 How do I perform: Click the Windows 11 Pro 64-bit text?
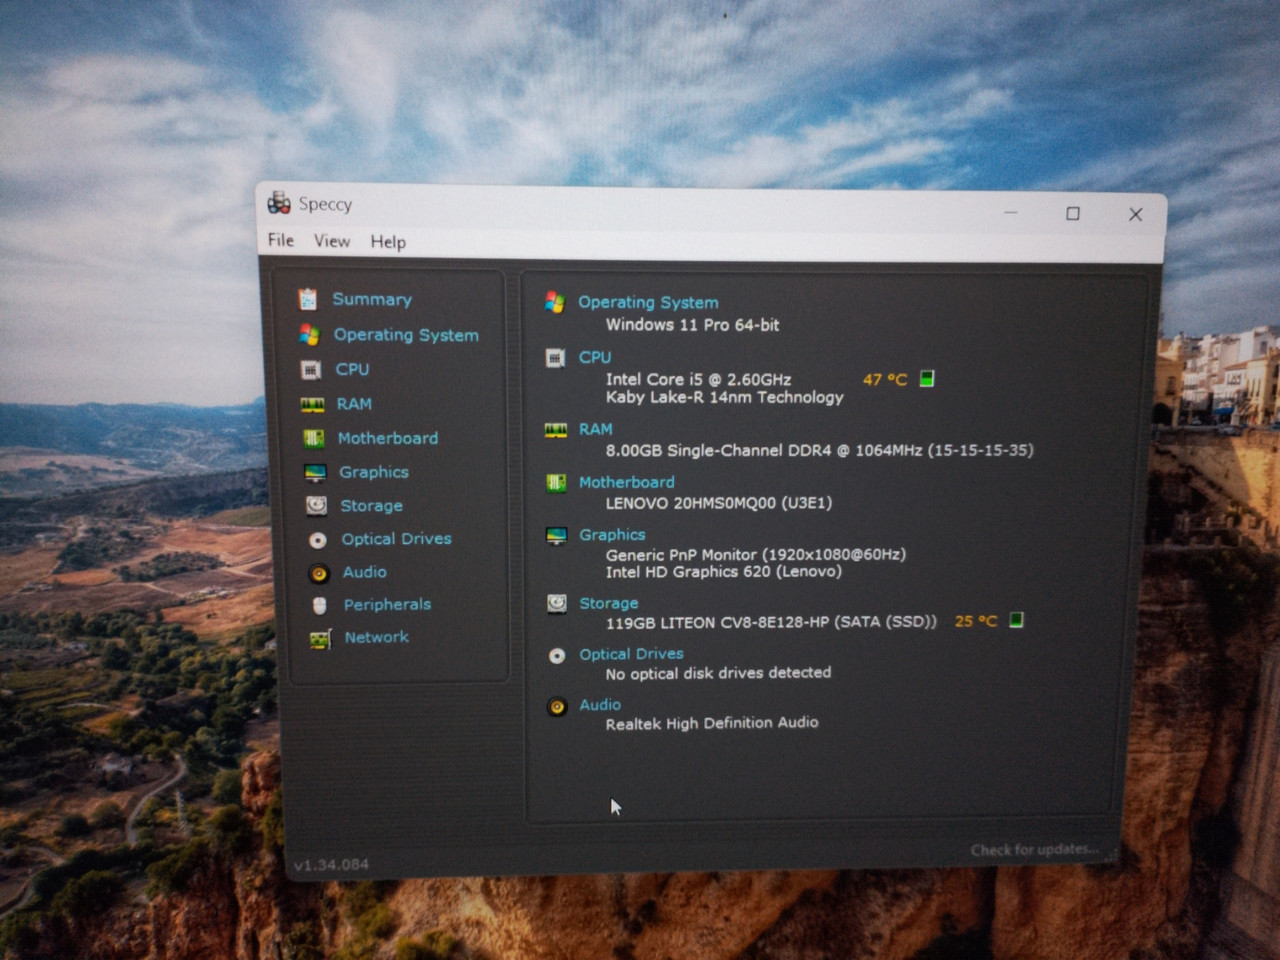click(x=692, y=325)
